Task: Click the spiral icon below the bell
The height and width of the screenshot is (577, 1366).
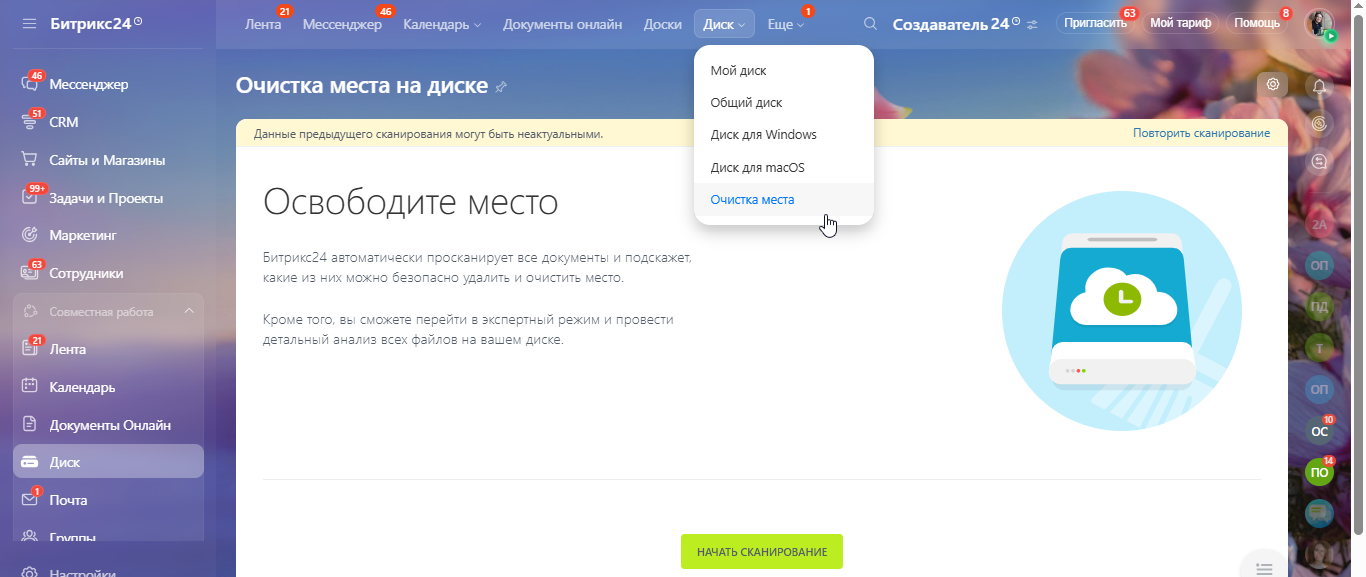Action: tap(1320, 124)
